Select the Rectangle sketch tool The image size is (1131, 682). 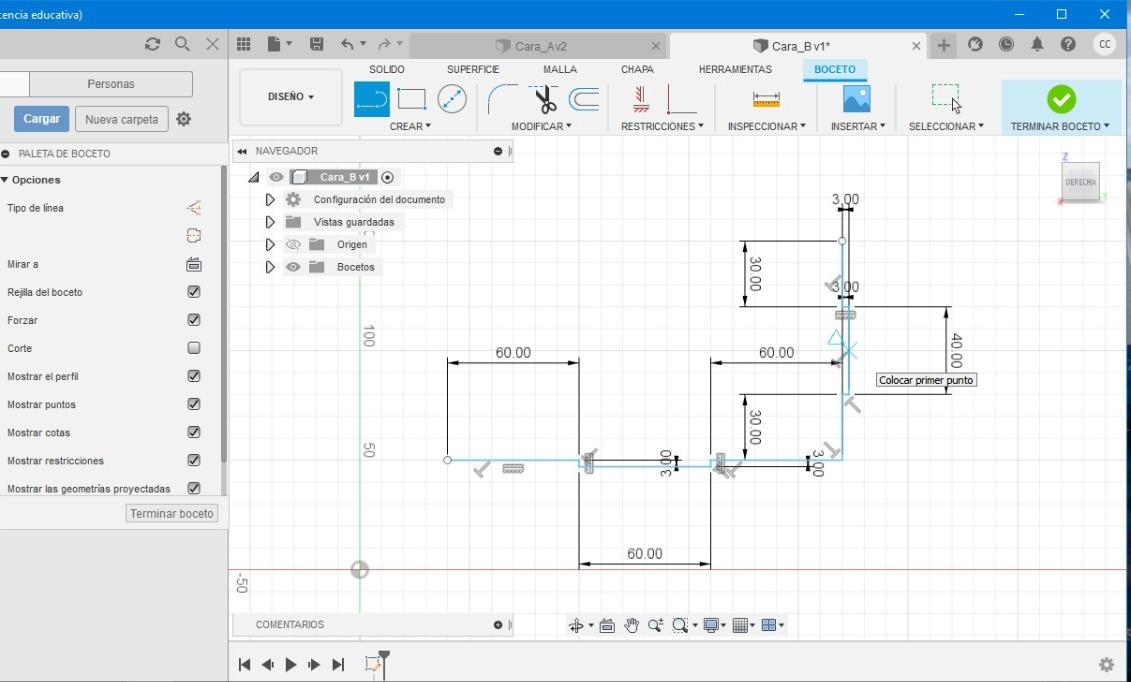[411, 99]
